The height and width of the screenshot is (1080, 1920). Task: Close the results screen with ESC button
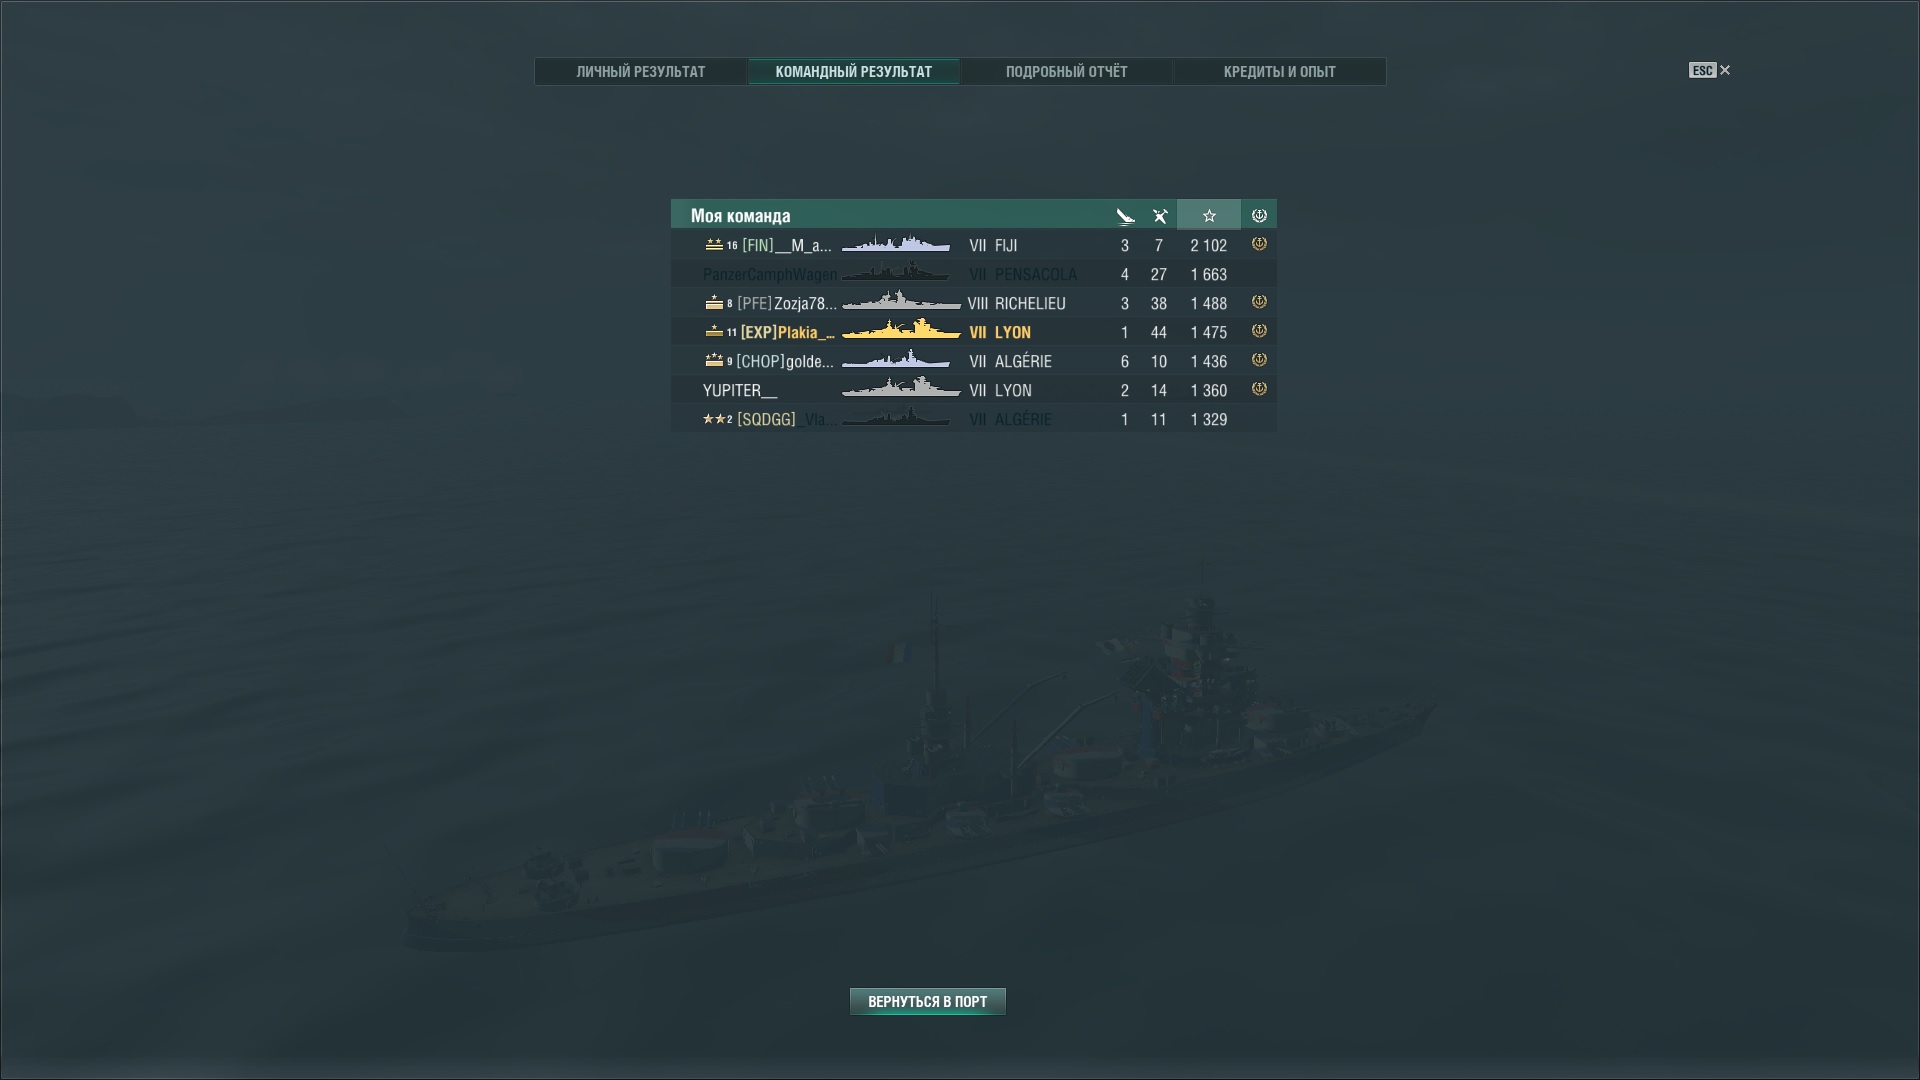click(1709, 70)
